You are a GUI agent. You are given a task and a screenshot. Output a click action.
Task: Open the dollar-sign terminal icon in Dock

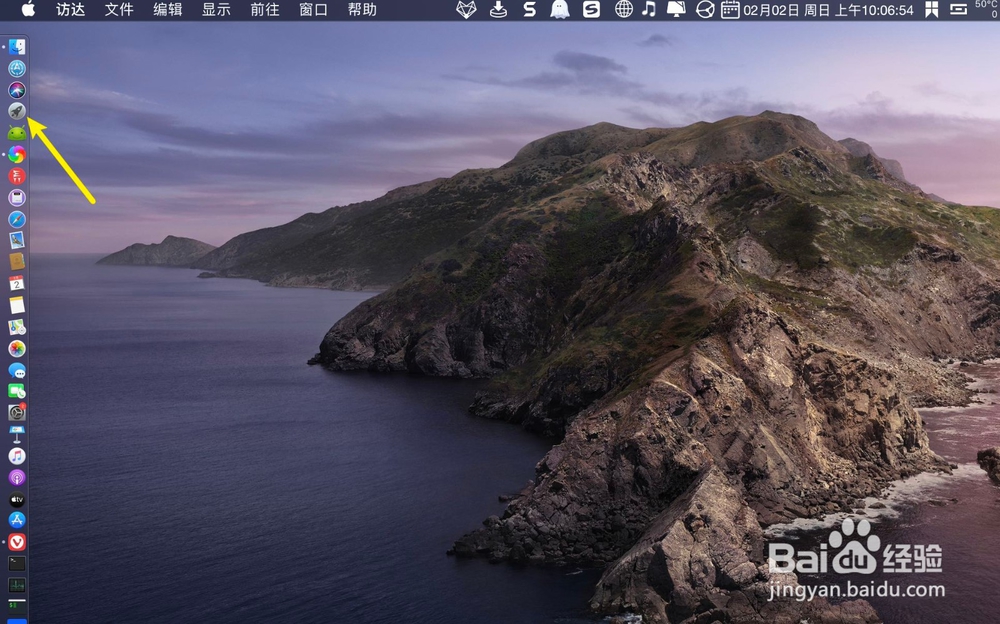[17, 605]
